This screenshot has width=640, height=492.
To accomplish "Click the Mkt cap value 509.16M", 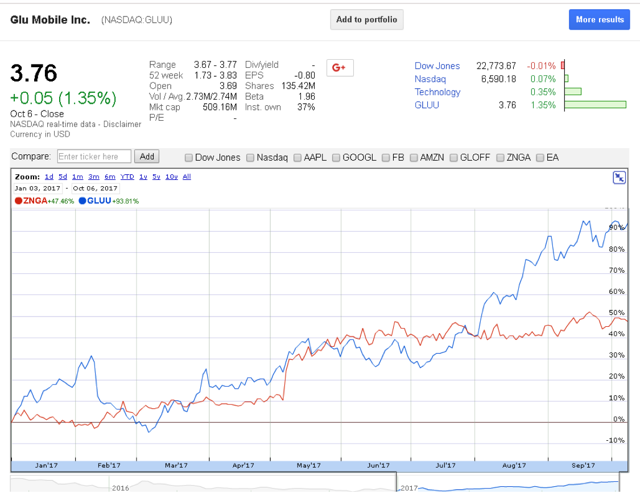I will coord(220,107).
